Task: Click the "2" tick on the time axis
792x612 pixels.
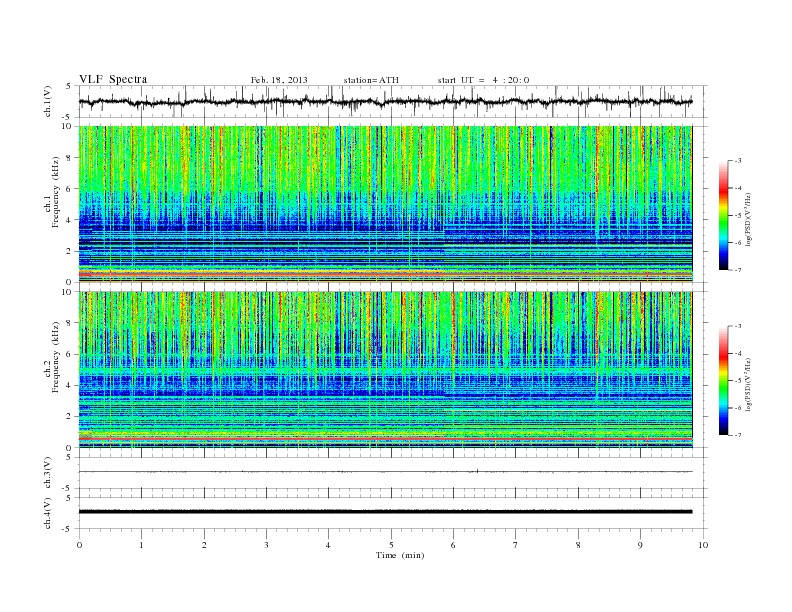Action: point(204,545)
